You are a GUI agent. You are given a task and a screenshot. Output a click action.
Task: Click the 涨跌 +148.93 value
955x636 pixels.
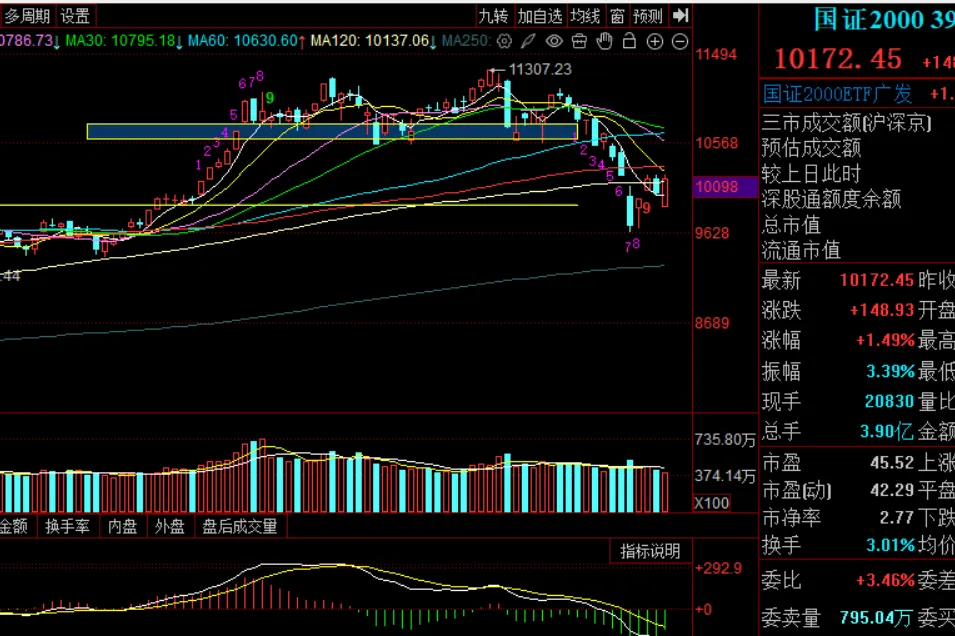(x=882, y=310)
